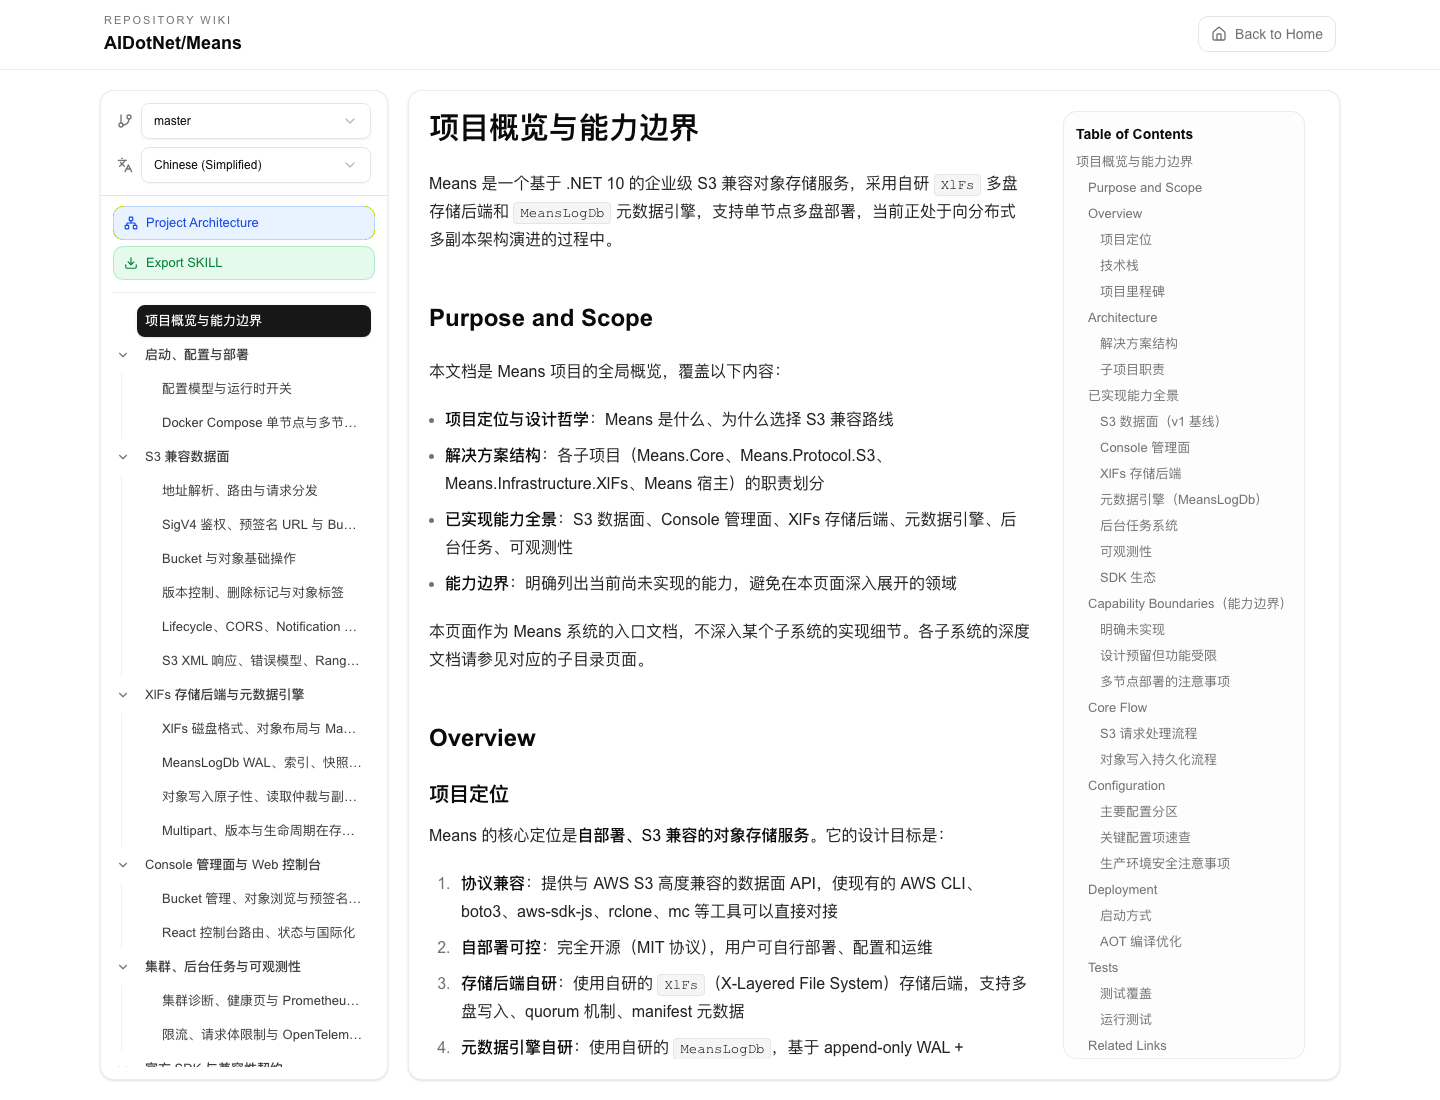Jump to Configuration in contents
The image size is (1440, 1100).
tap(1127, 786)
